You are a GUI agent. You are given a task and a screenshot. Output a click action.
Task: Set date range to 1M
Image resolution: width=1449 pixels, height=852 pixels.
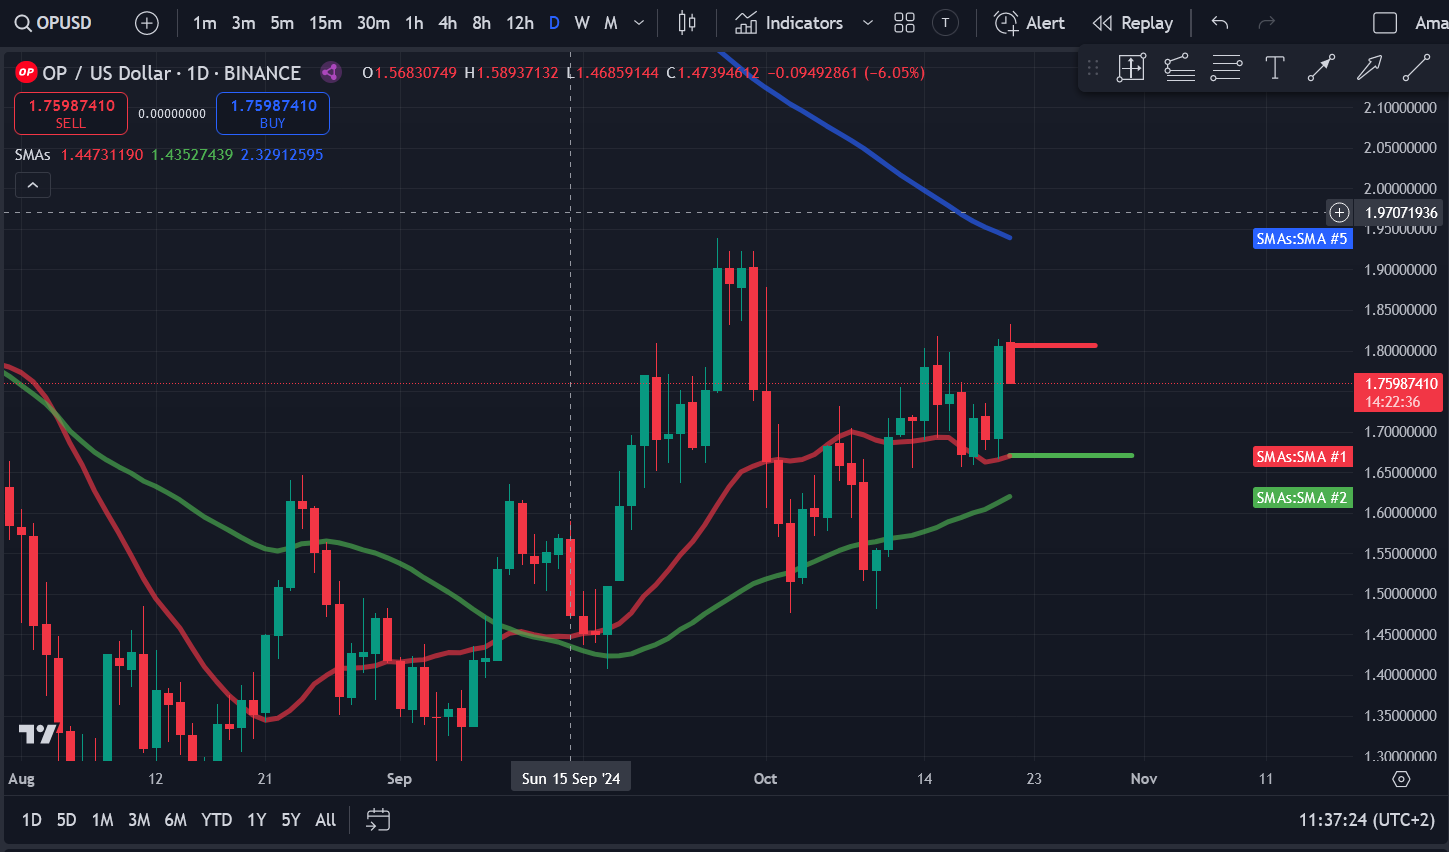[x=102, y=820]
